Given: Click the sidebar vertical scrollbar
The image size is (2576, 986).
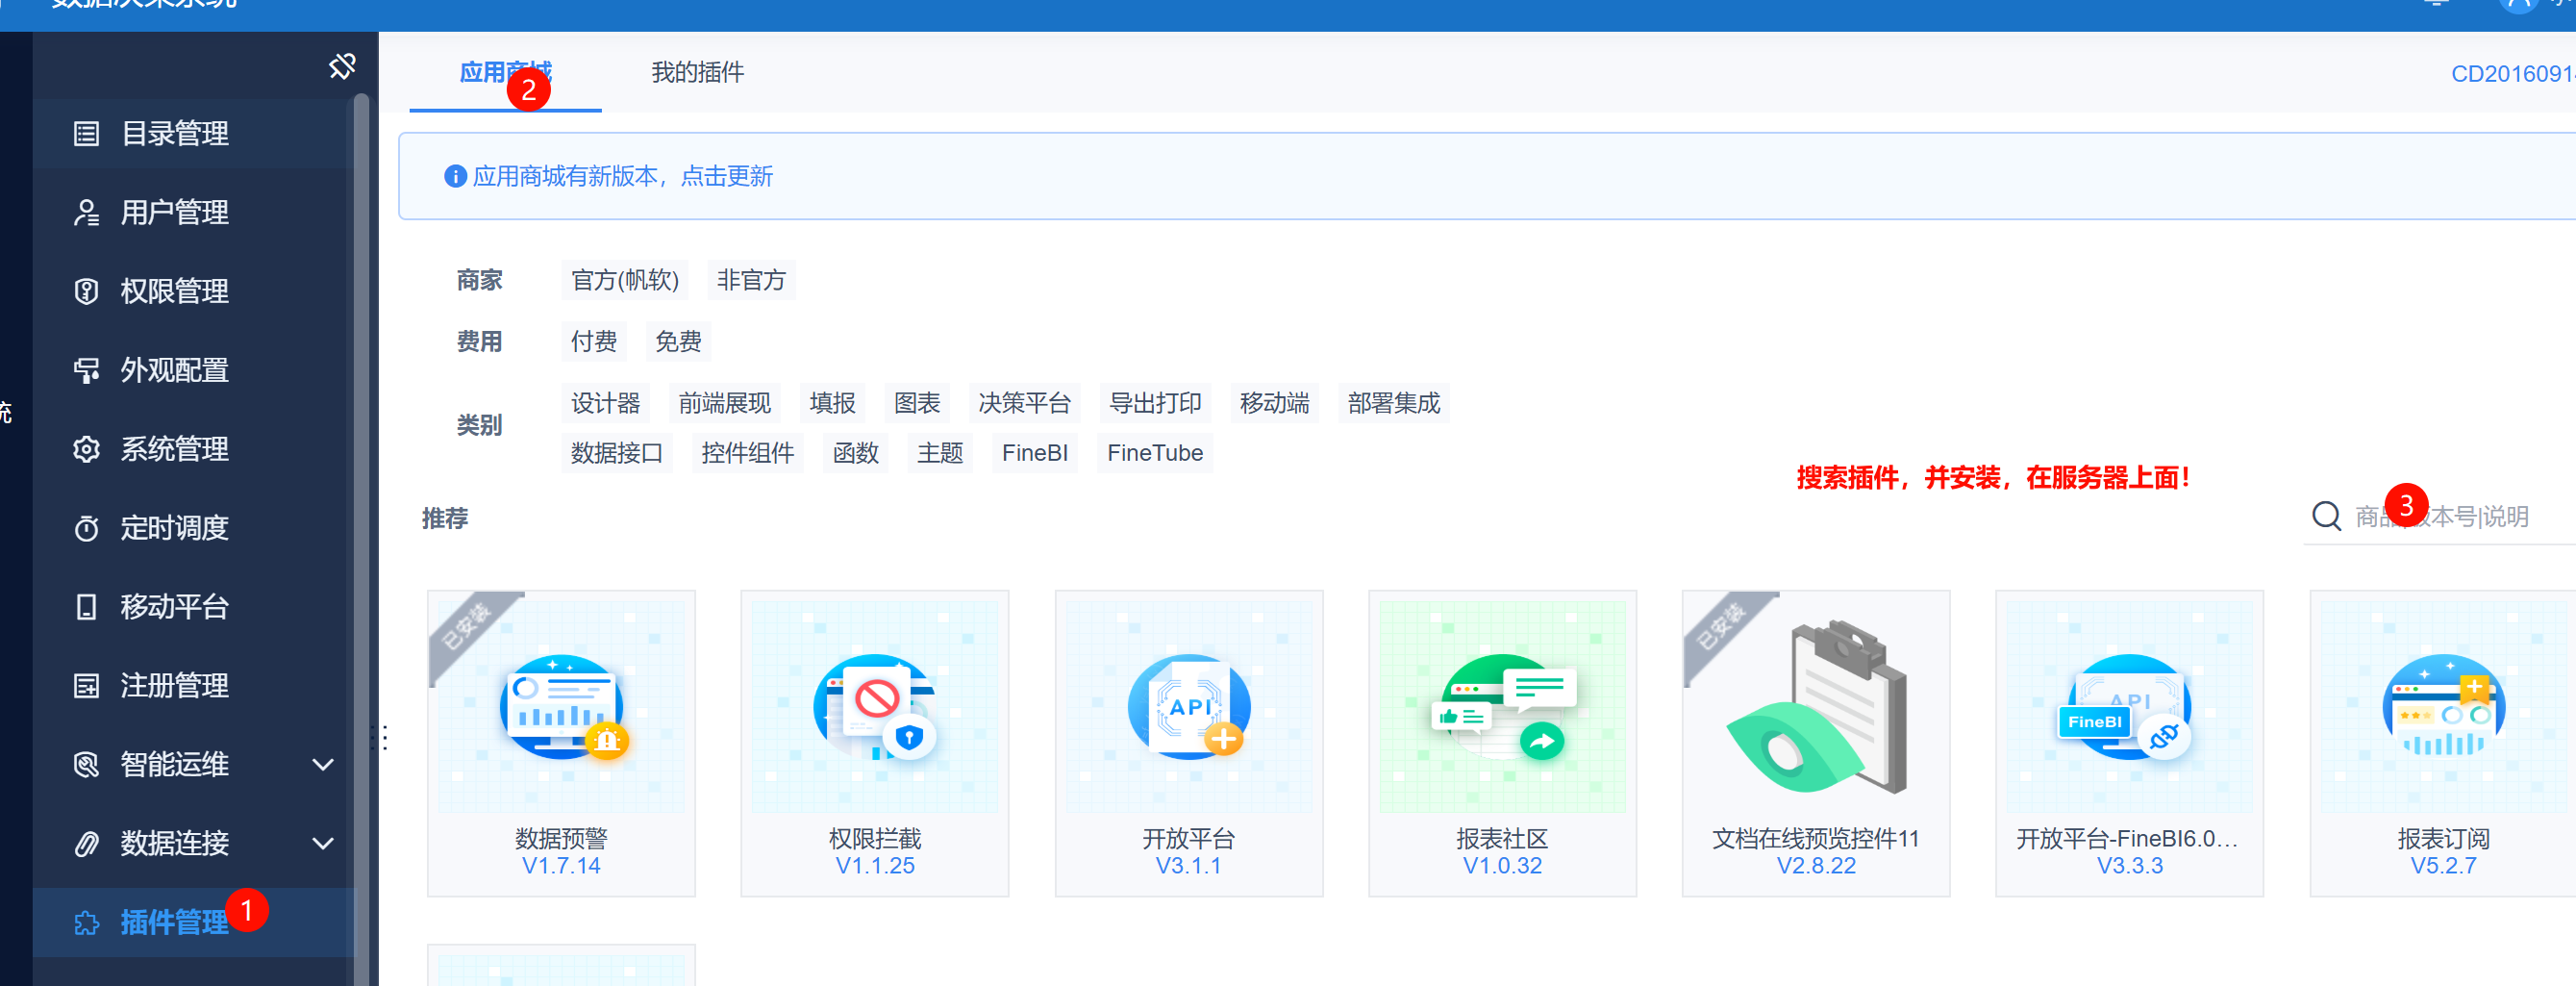Looking at the screenshot, I should point(361,540).
